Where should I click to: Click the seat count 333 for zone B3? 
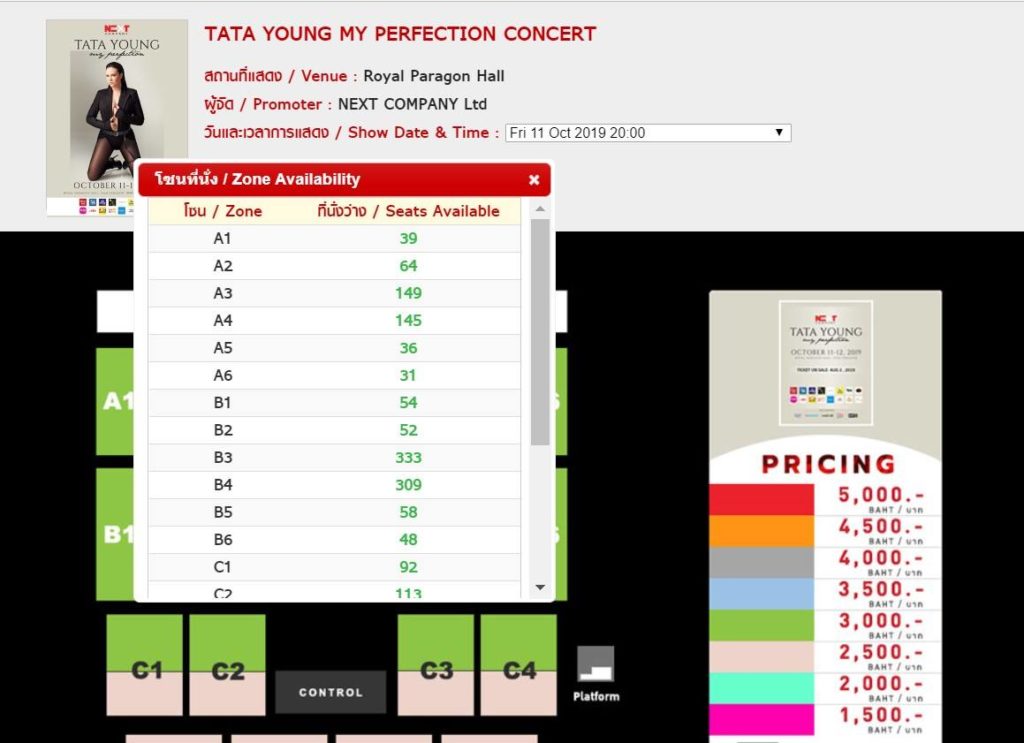coord(408,458)
